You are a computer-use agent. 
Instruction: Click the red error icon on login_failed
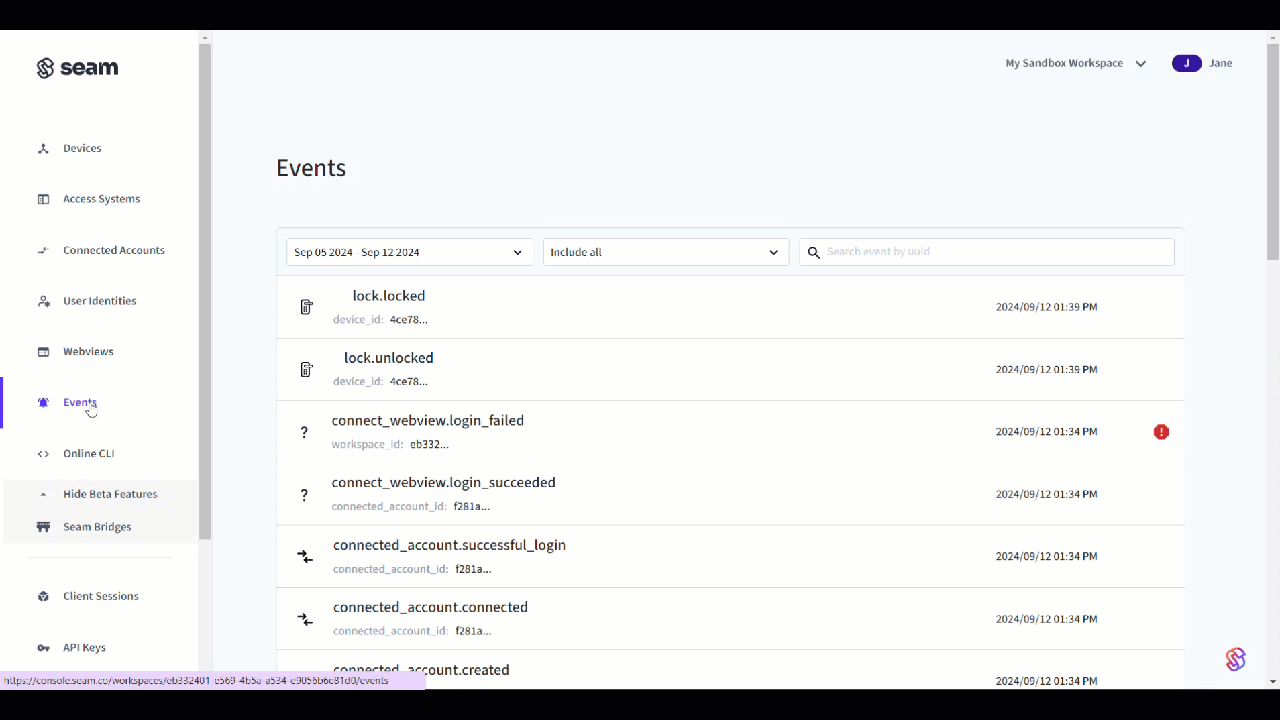(1161, 432)
